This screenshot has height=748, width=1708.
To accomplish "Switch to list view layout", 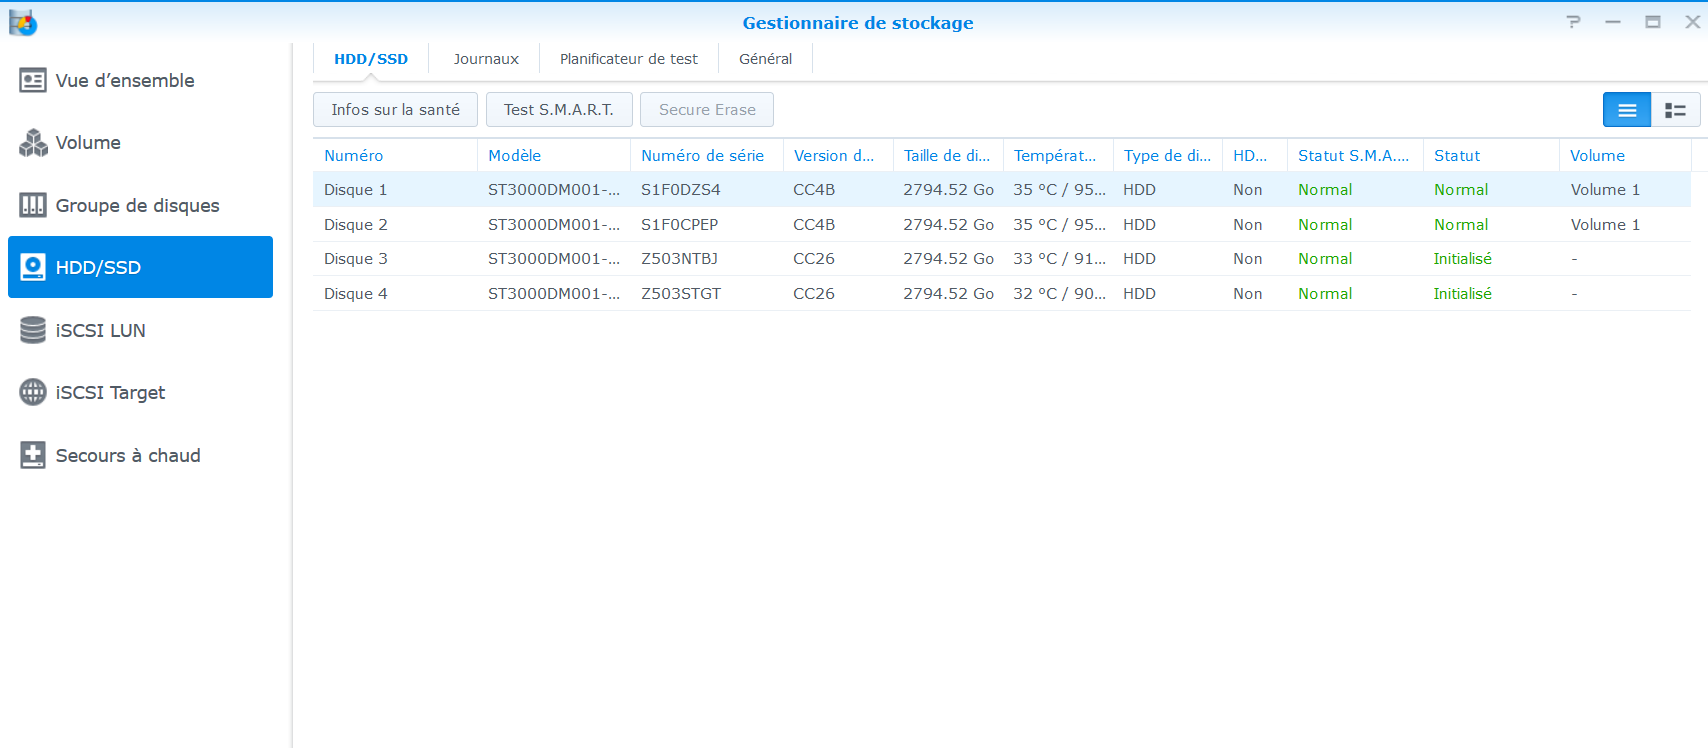I will tap(1627, 110).
